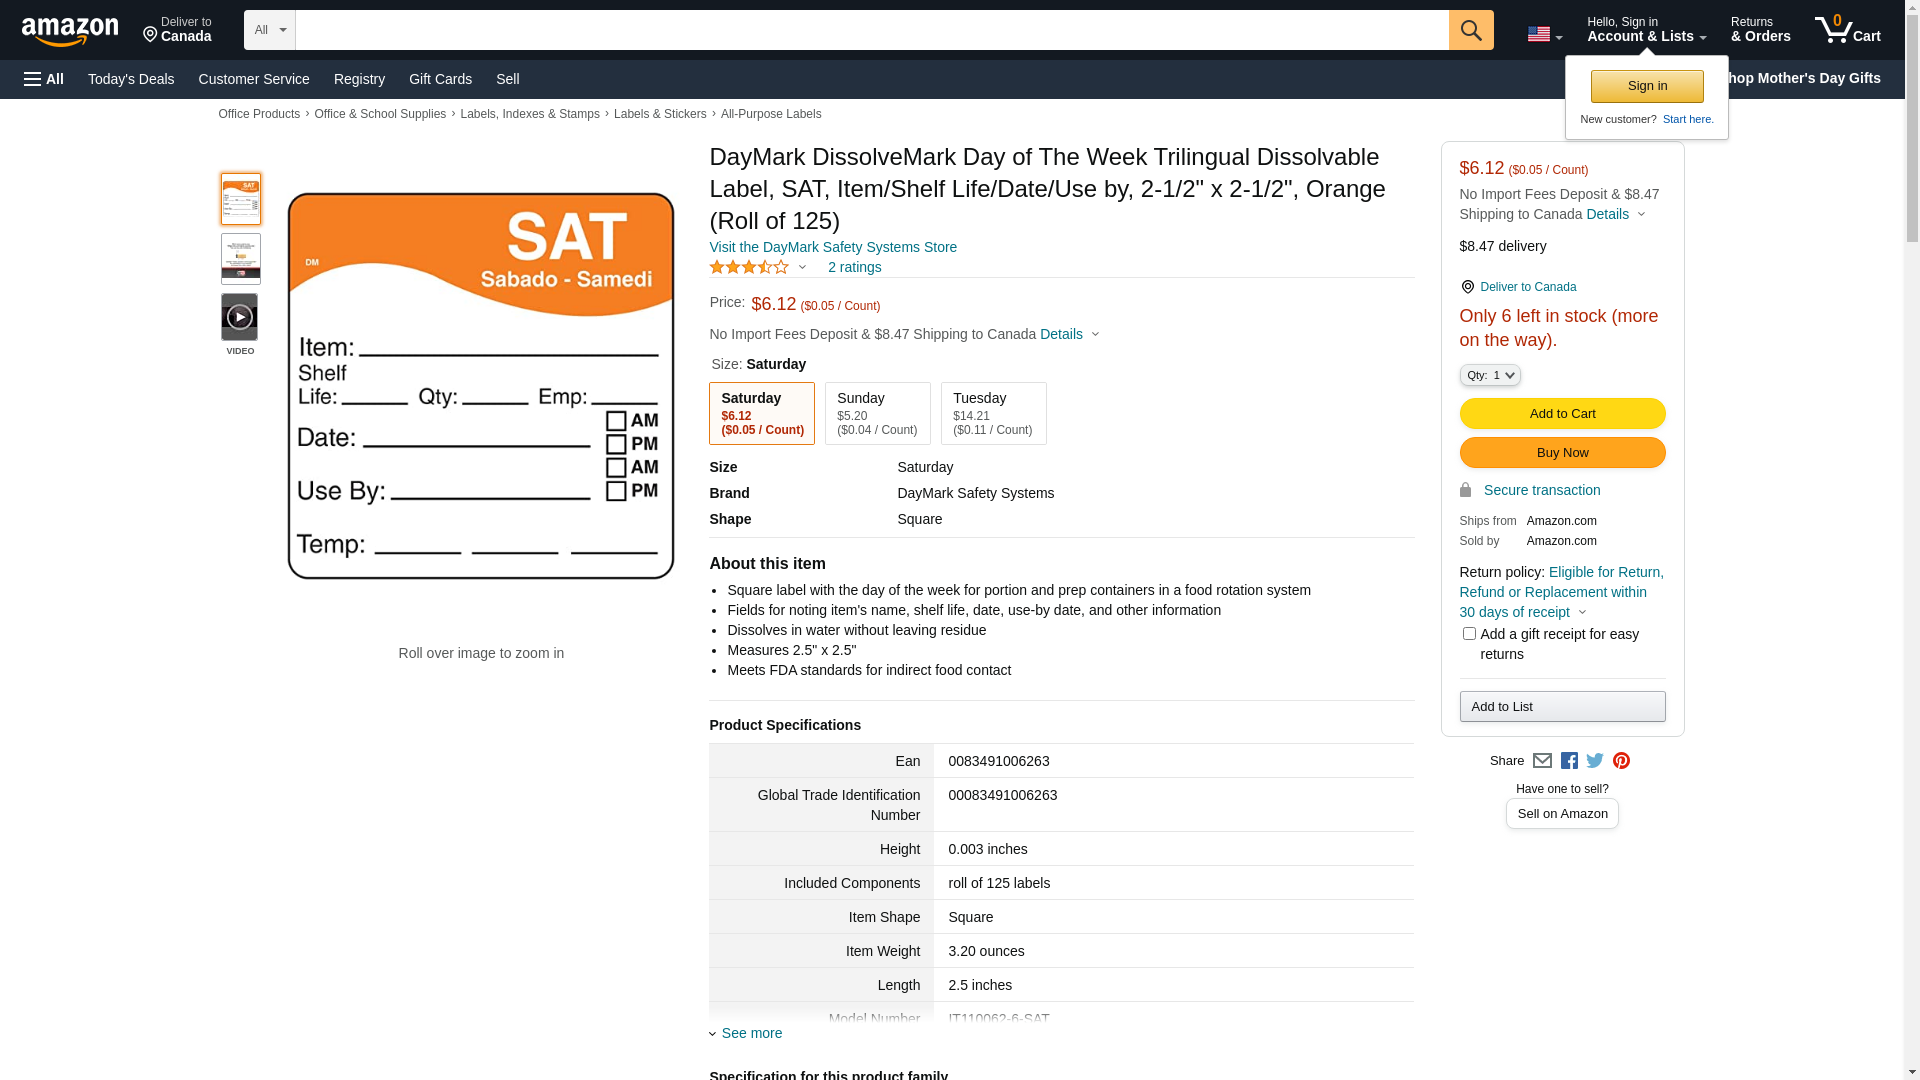Play the product video thumbnail
Viewport: 1920px width, 1080px height.
239,317
